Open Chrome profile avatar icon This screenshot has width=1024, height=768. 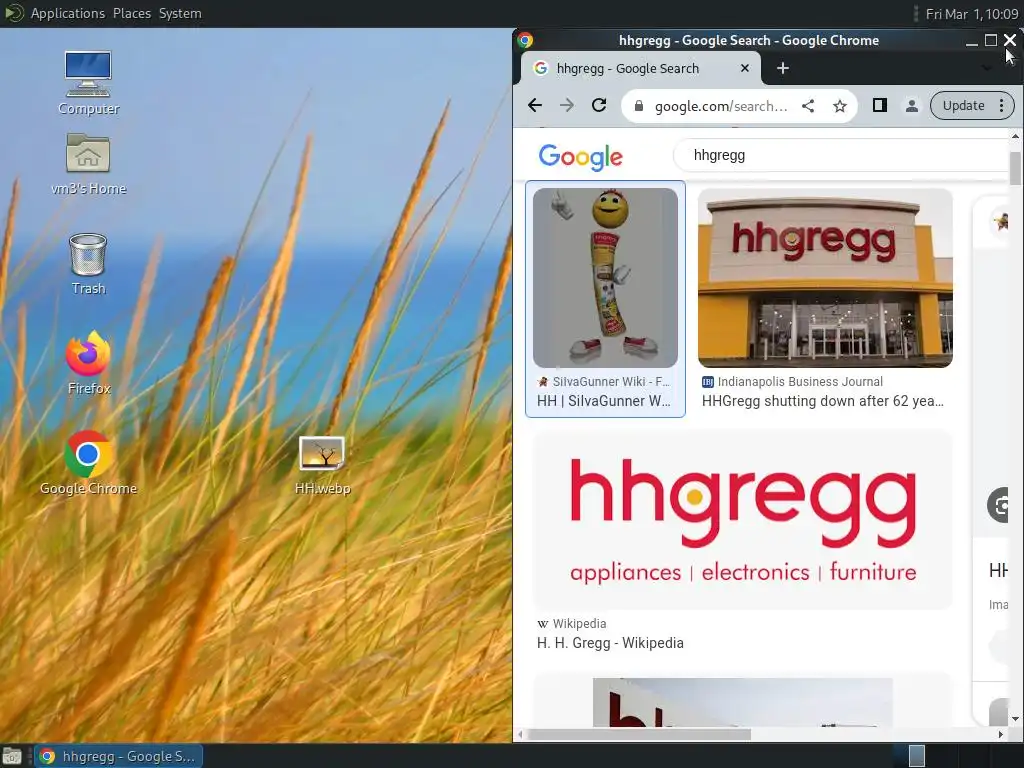coord(912,106)
